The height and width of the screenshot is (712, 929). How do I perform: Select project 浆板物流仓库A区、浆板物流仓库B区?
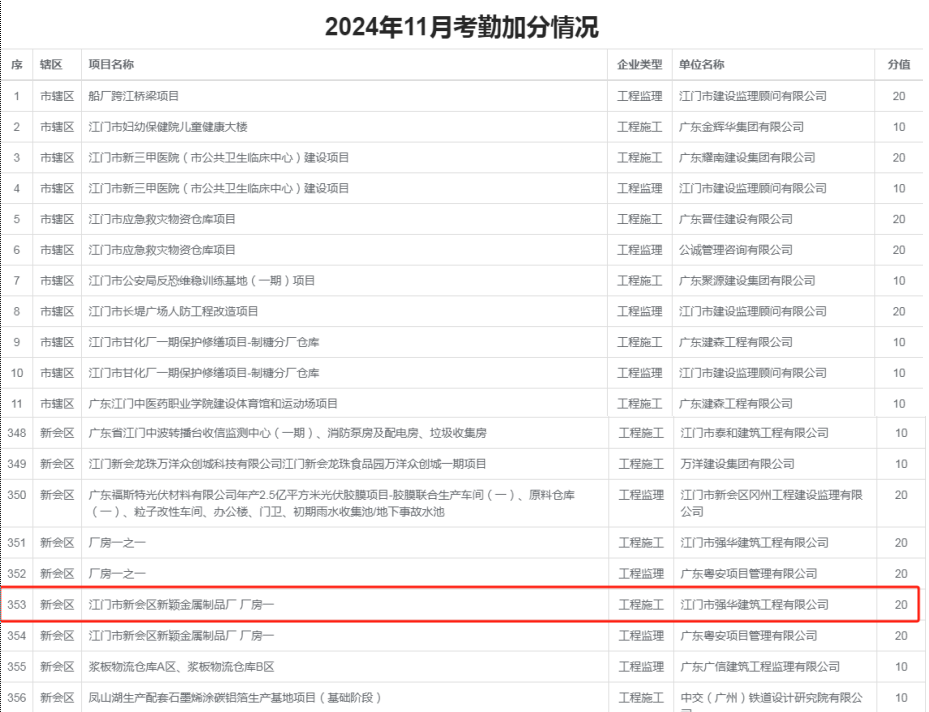pos(181,666)
